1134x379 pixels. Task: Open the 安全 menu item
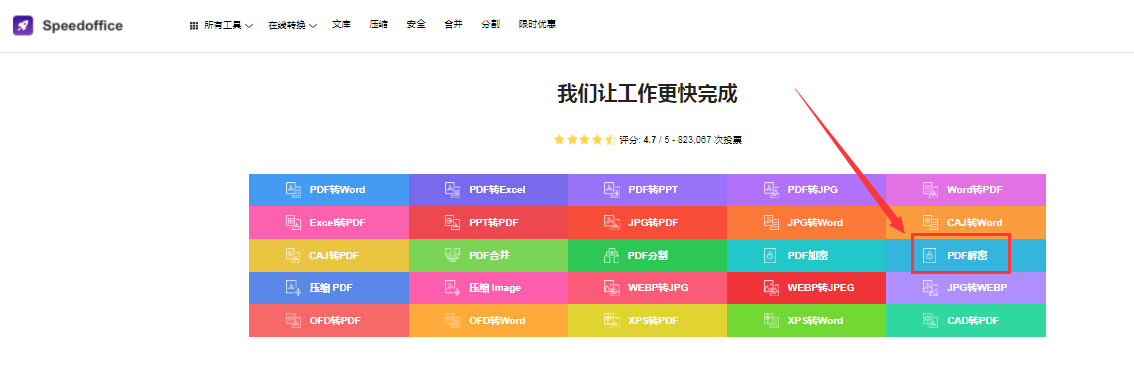click(x=416, y=25)
